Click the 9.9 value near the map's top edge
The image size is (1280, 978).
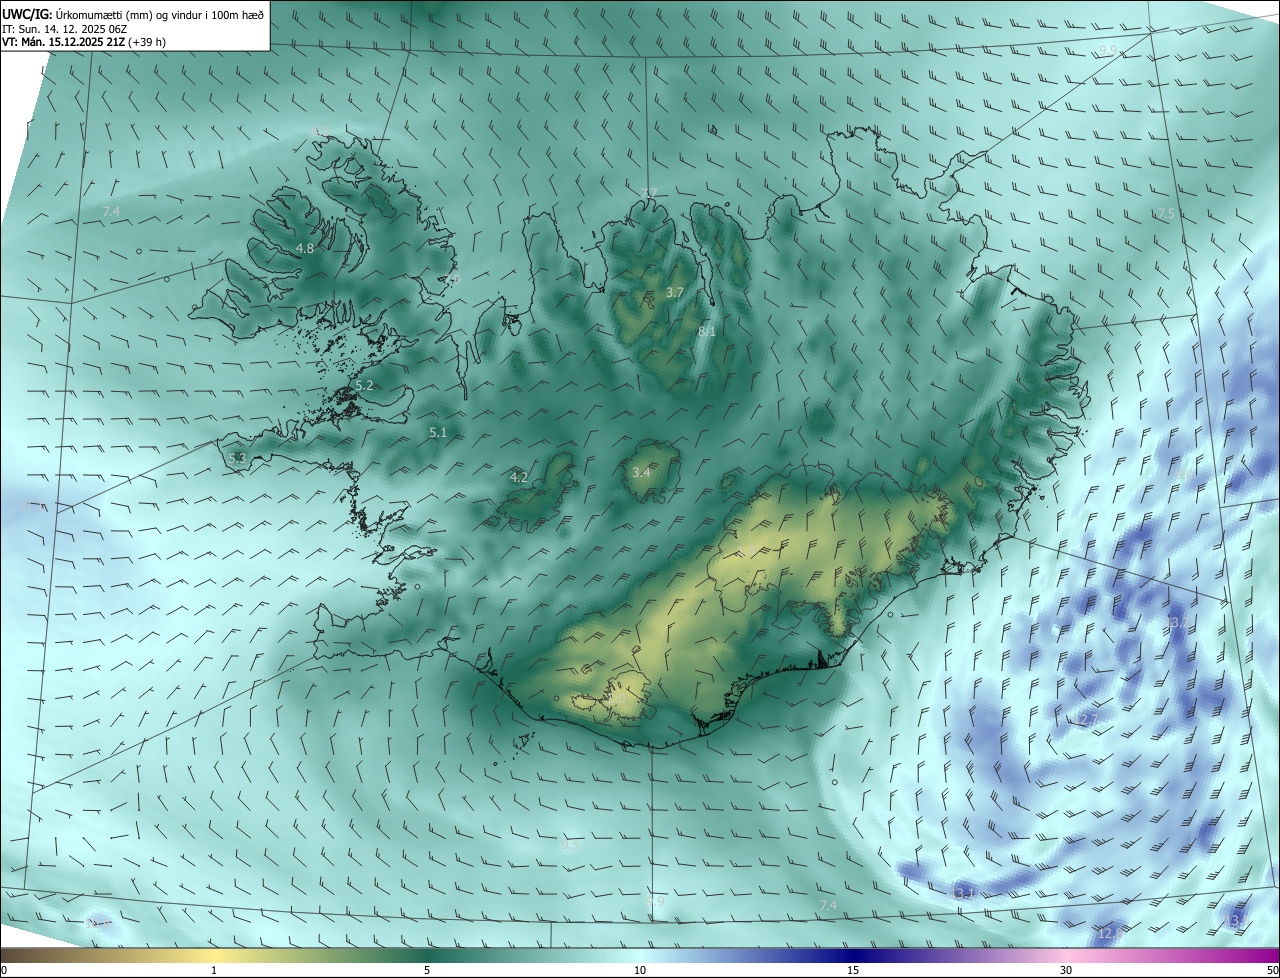[1107, 51]
